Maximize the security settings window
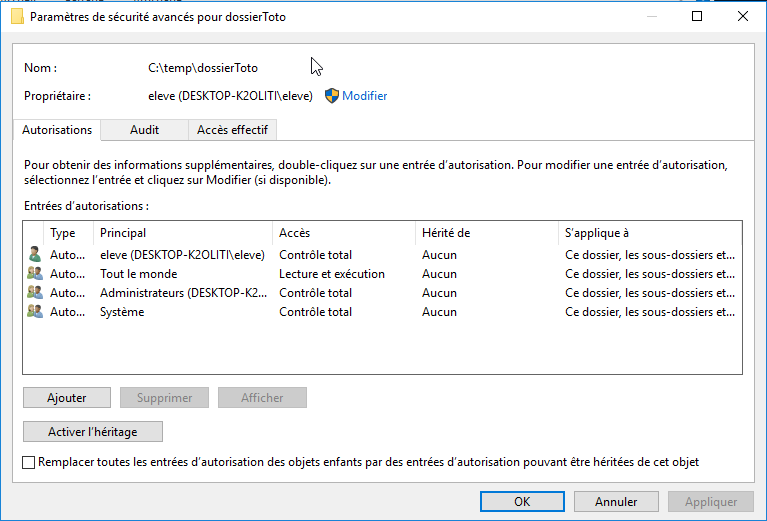 [697, 16]
